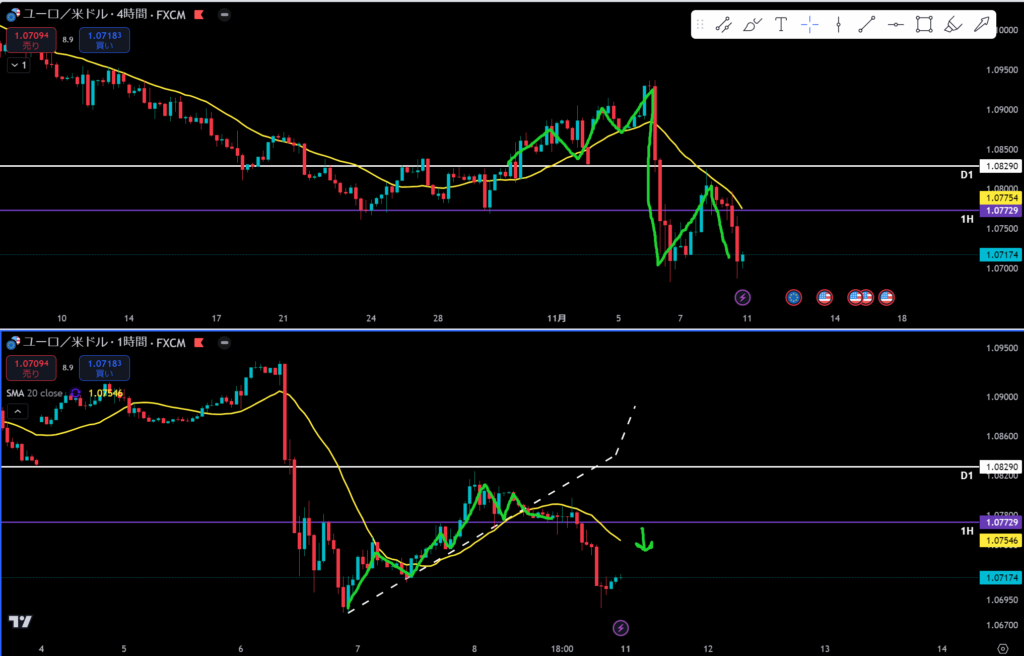Open the SMA 20 close indicator label

tap(35, 393)
